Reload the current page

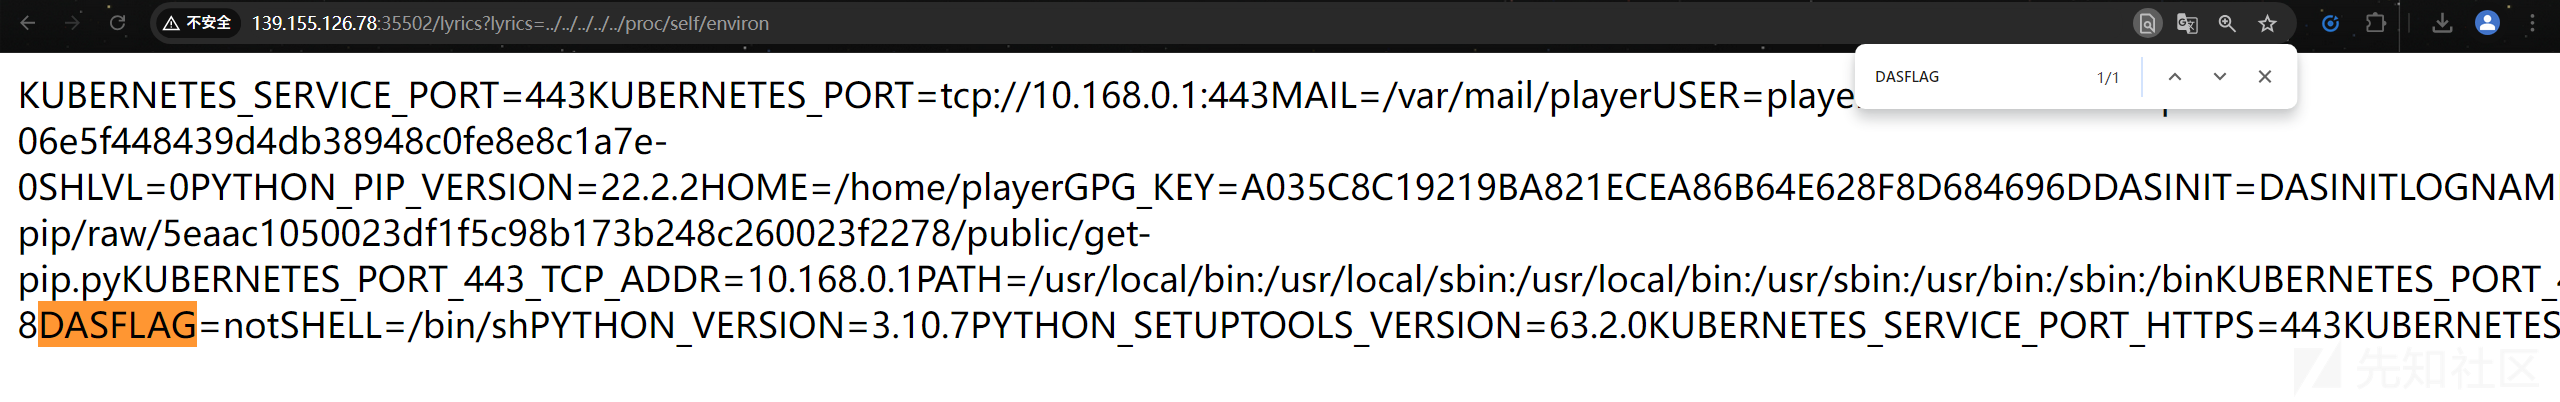(x=117, y=23)
